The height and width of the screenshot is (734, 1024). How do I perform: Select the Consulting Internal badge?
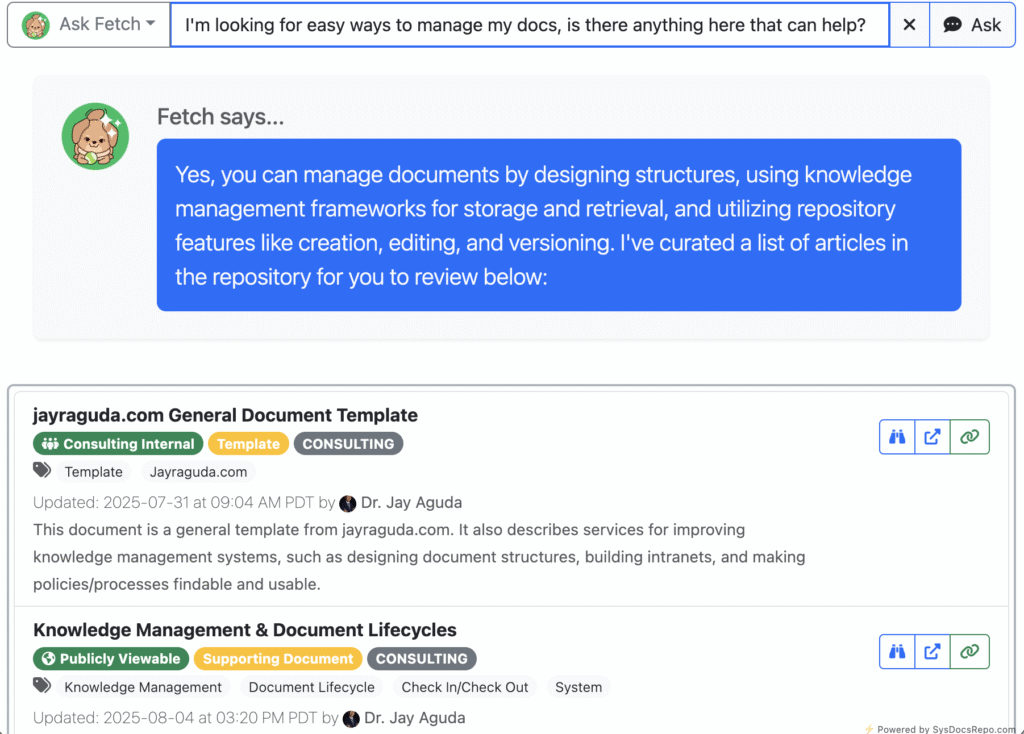tap(118, 444)
